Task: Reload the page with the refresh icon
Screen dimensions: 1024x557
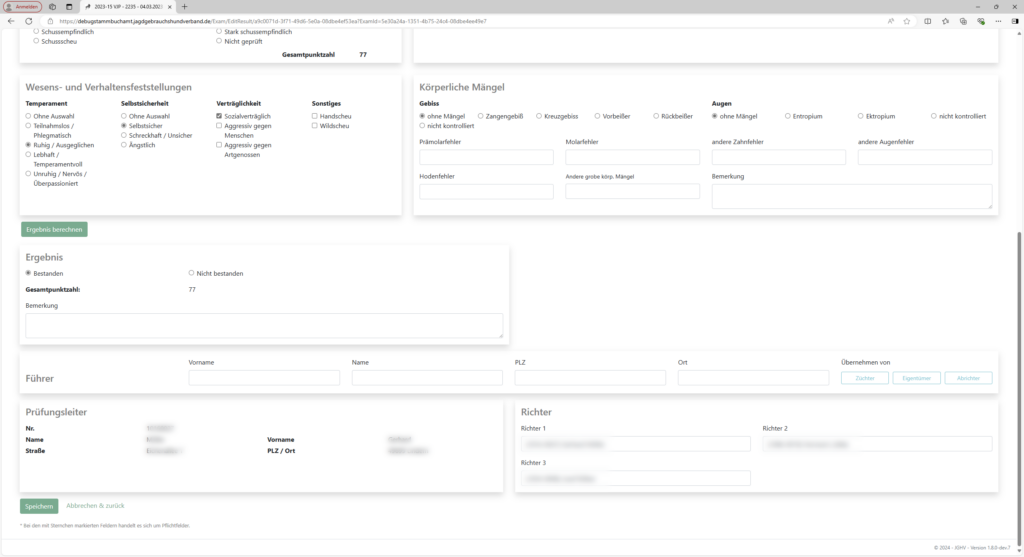Action: click(29, 21)
